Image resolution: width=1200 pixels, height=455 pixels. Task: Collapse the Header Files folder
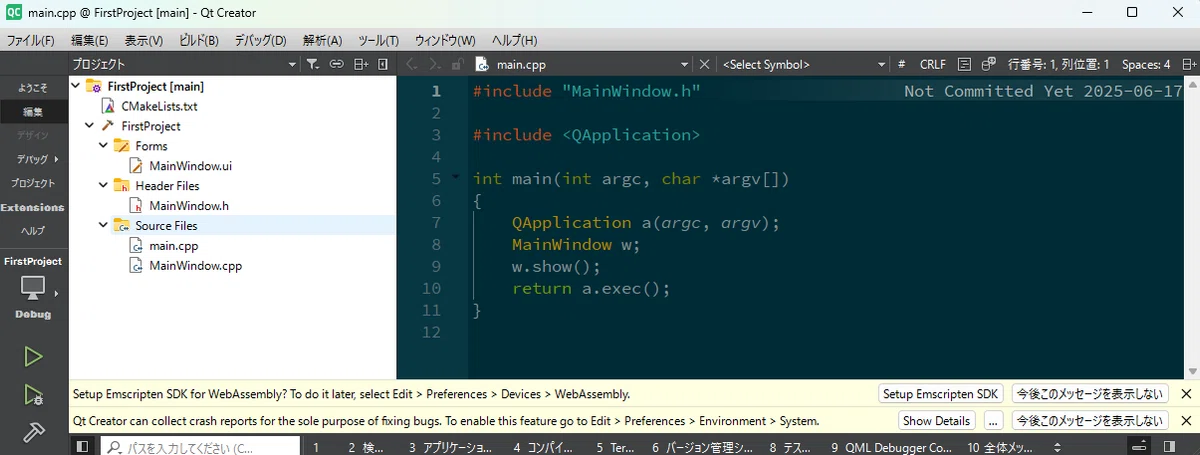point(104,186)
